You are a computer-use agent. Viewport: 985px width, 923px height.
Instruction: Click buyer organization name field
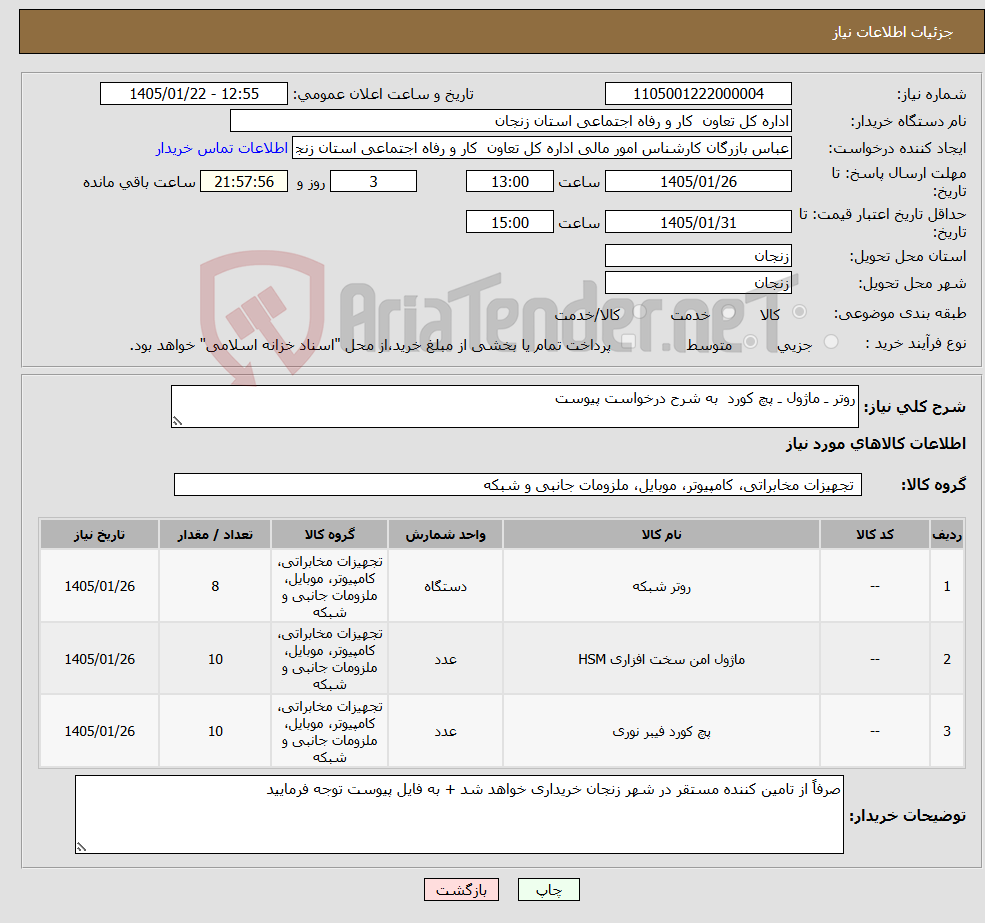pos(511,121)
